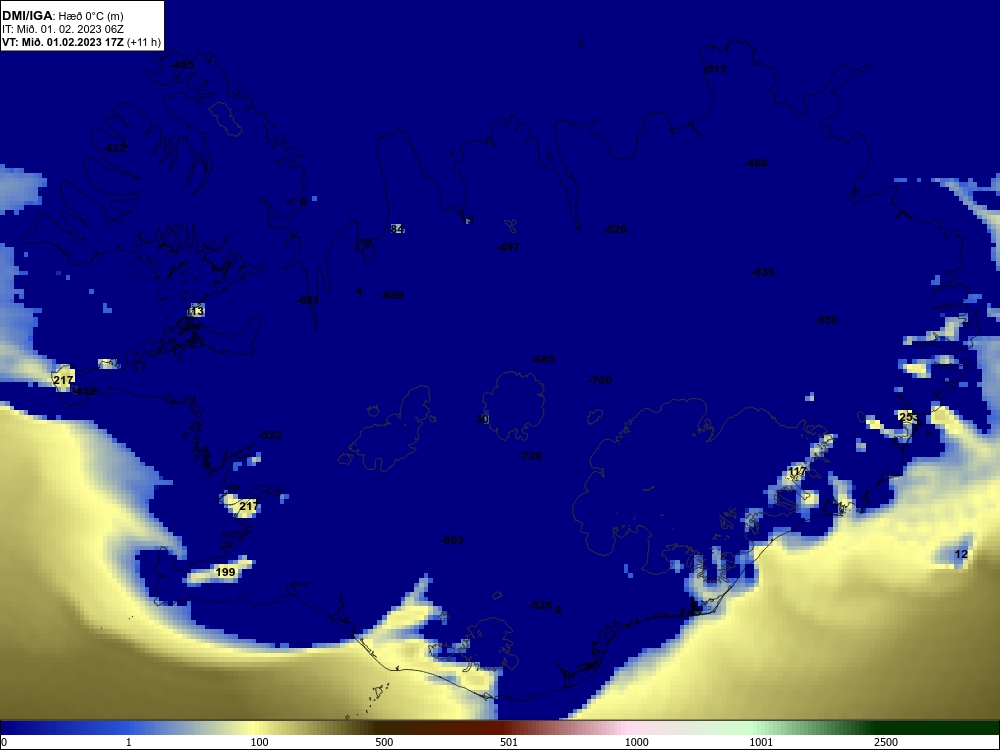
Task: Click the -497 value on the map
Action: tap(508, 247)
